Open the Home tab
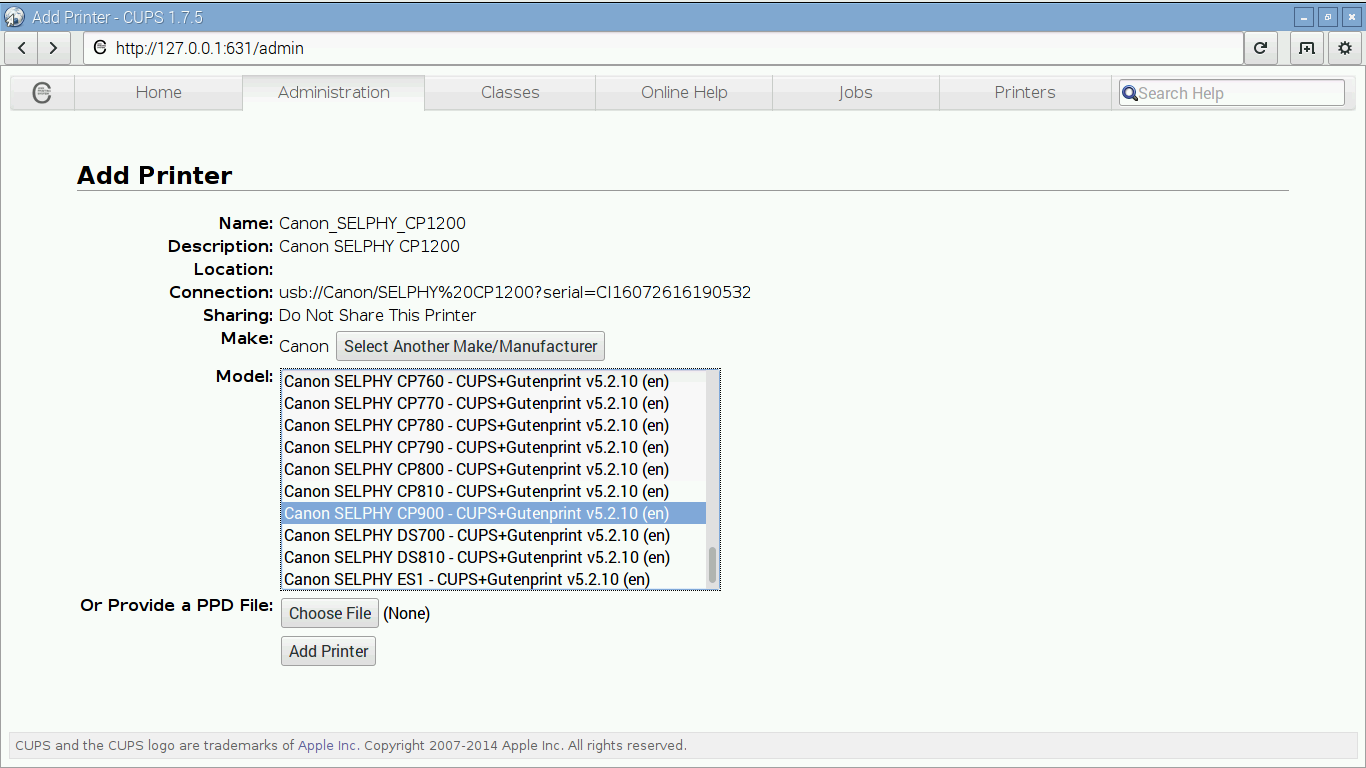This screenshot has height=768, width=1366. [158, 92]
